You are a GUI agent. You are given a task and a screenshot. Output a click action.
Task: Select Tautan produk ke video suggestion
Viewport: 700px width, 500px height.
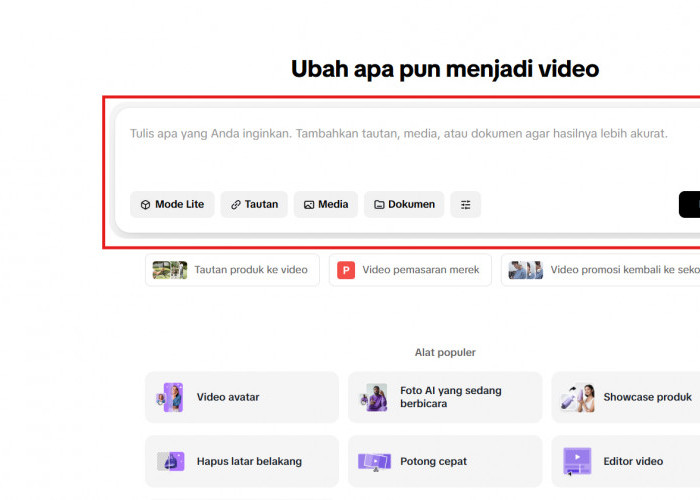pyautogui.click(x=233, y=270)
